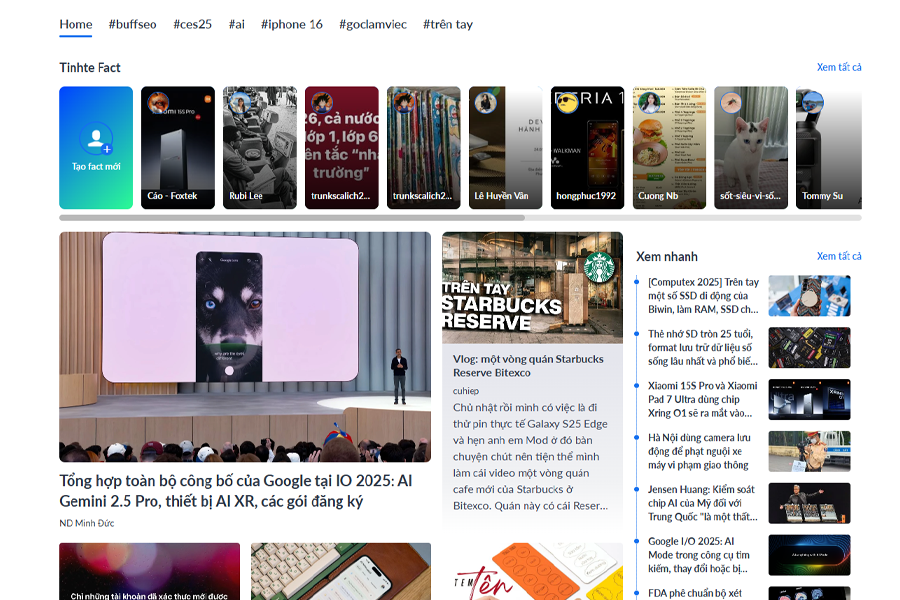The image size is (900, 600).
Task: Open the trunkscalich2 fact card showing comic books
Action: coord(424,148)
